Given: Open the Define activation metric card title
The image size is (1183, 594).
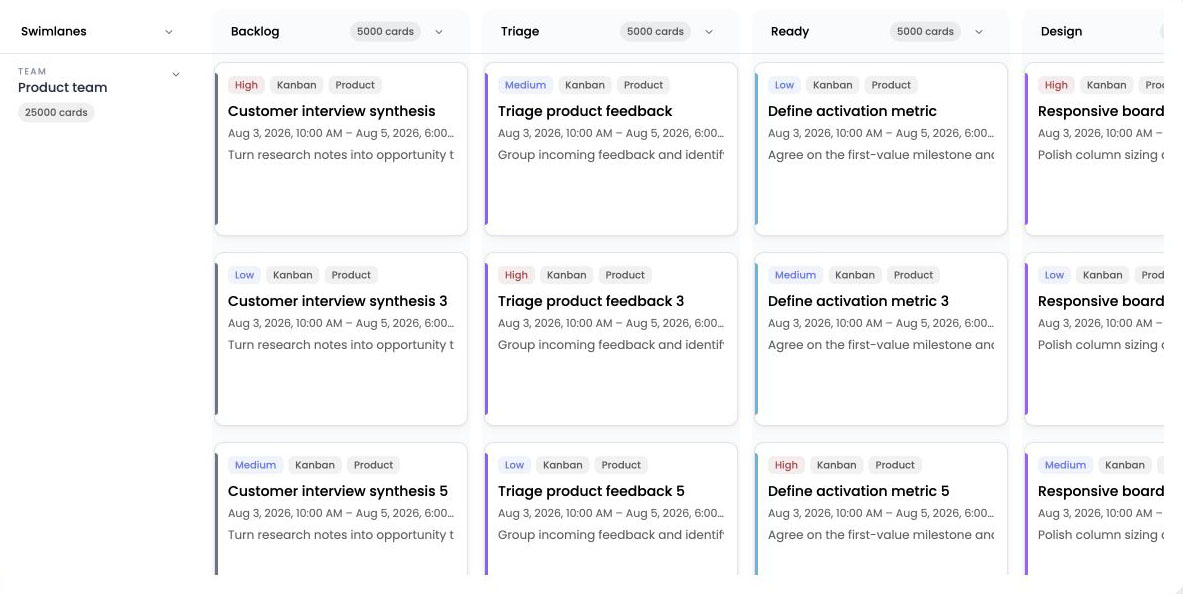Looking at the screenshot, I should pyautogui.click(x=852, y=111).
